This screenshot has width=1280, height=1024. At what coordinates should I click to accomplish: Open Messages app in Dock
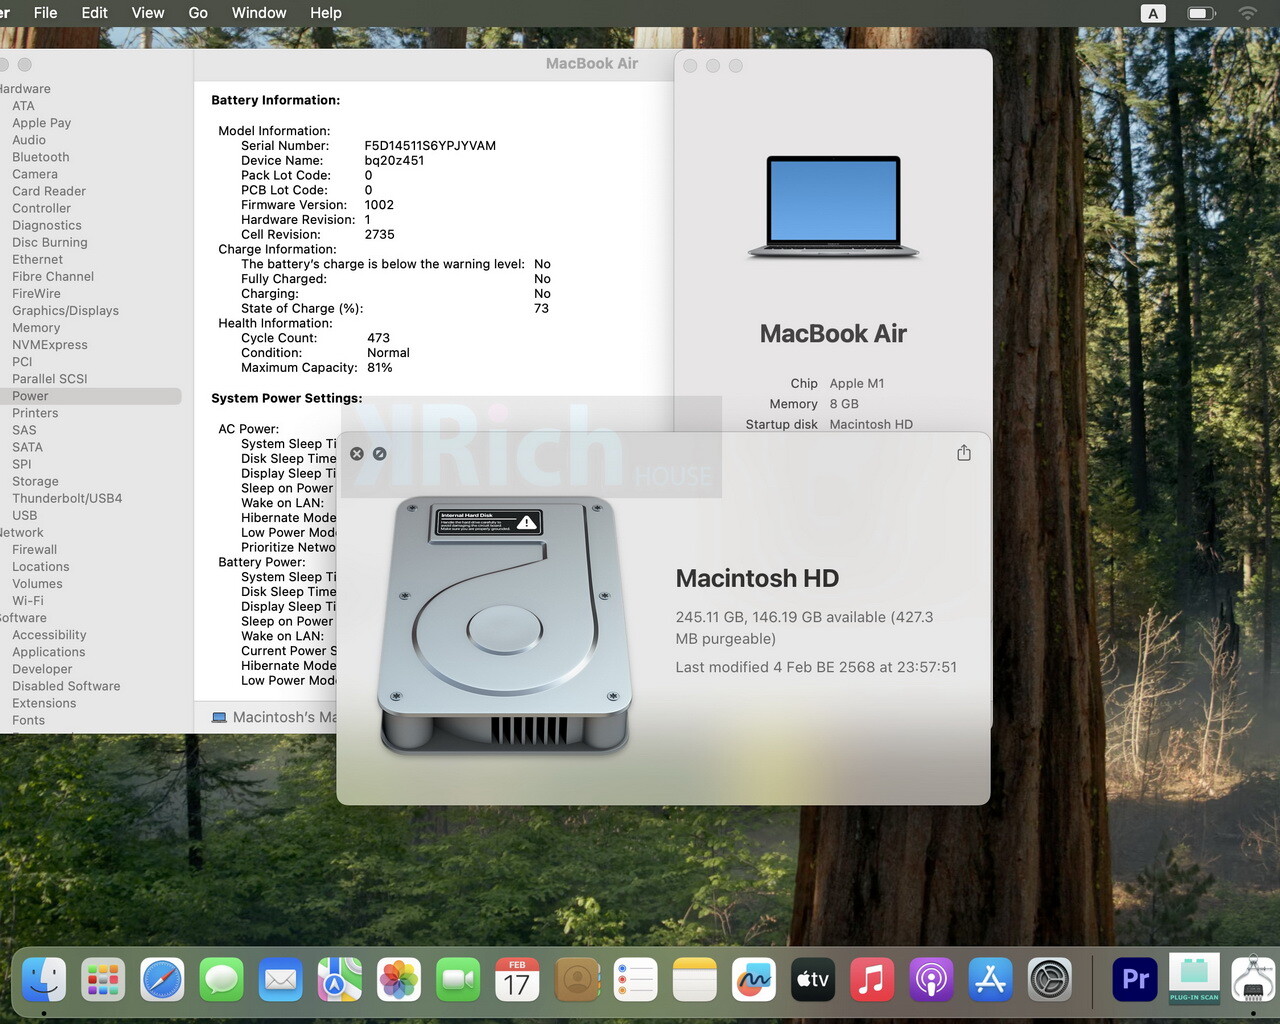tap(221, 980)
